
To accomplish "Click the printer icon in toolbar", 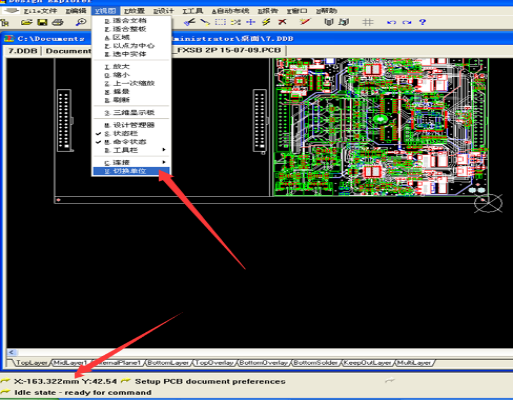I will pos(58,22).
